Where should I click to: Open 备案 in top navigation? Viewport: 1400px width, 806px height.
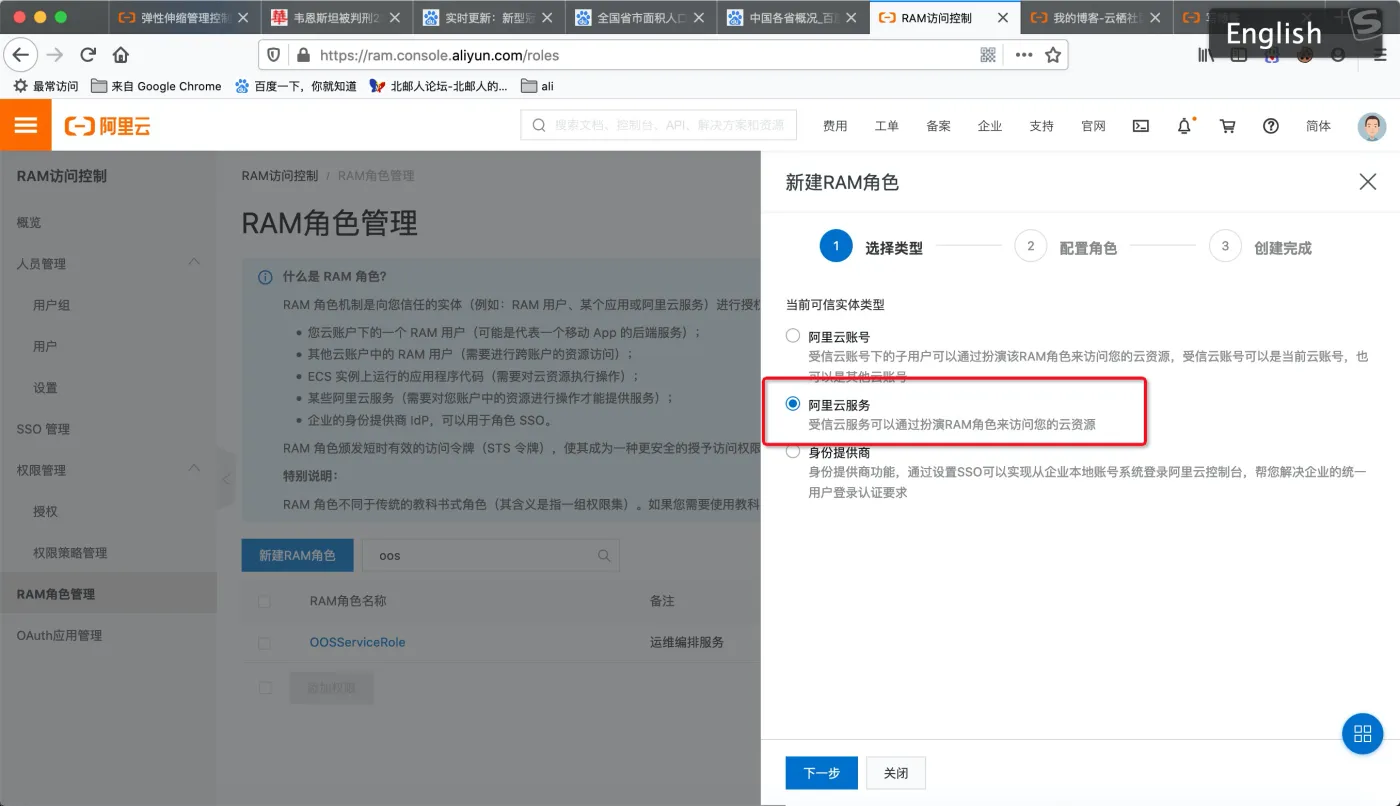938,126
